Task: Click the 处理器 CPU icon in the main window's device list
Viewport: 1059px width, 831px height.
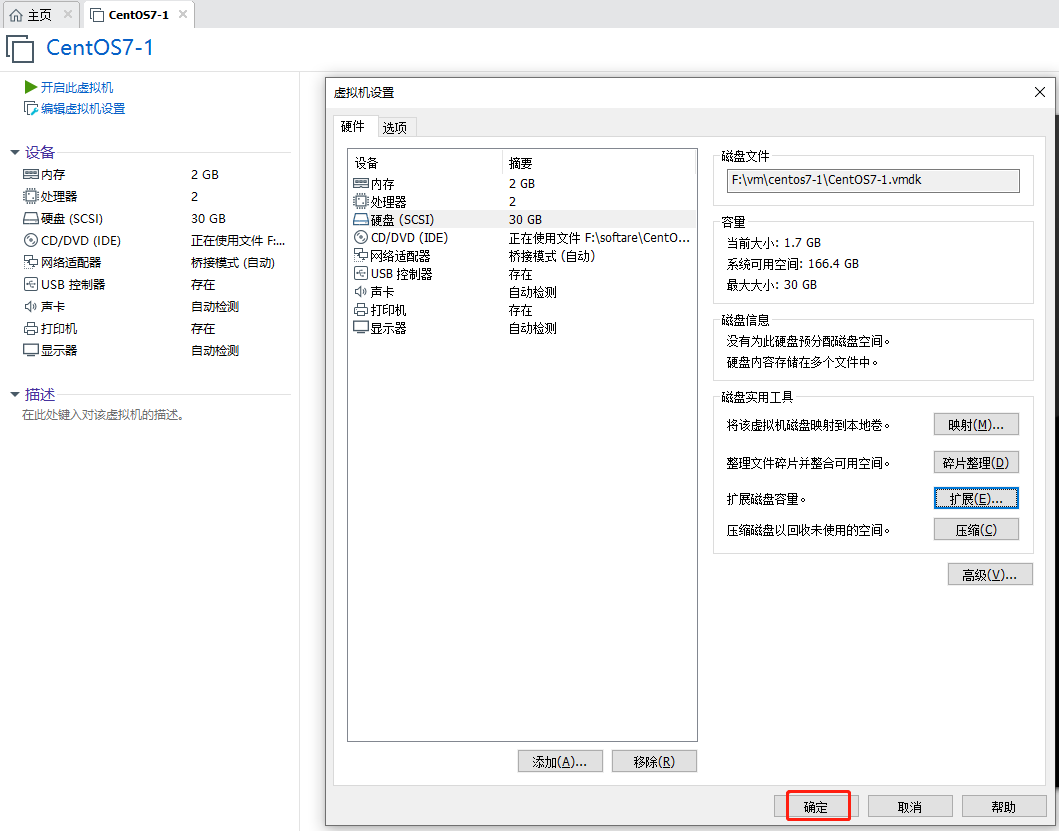Action: 30,197
